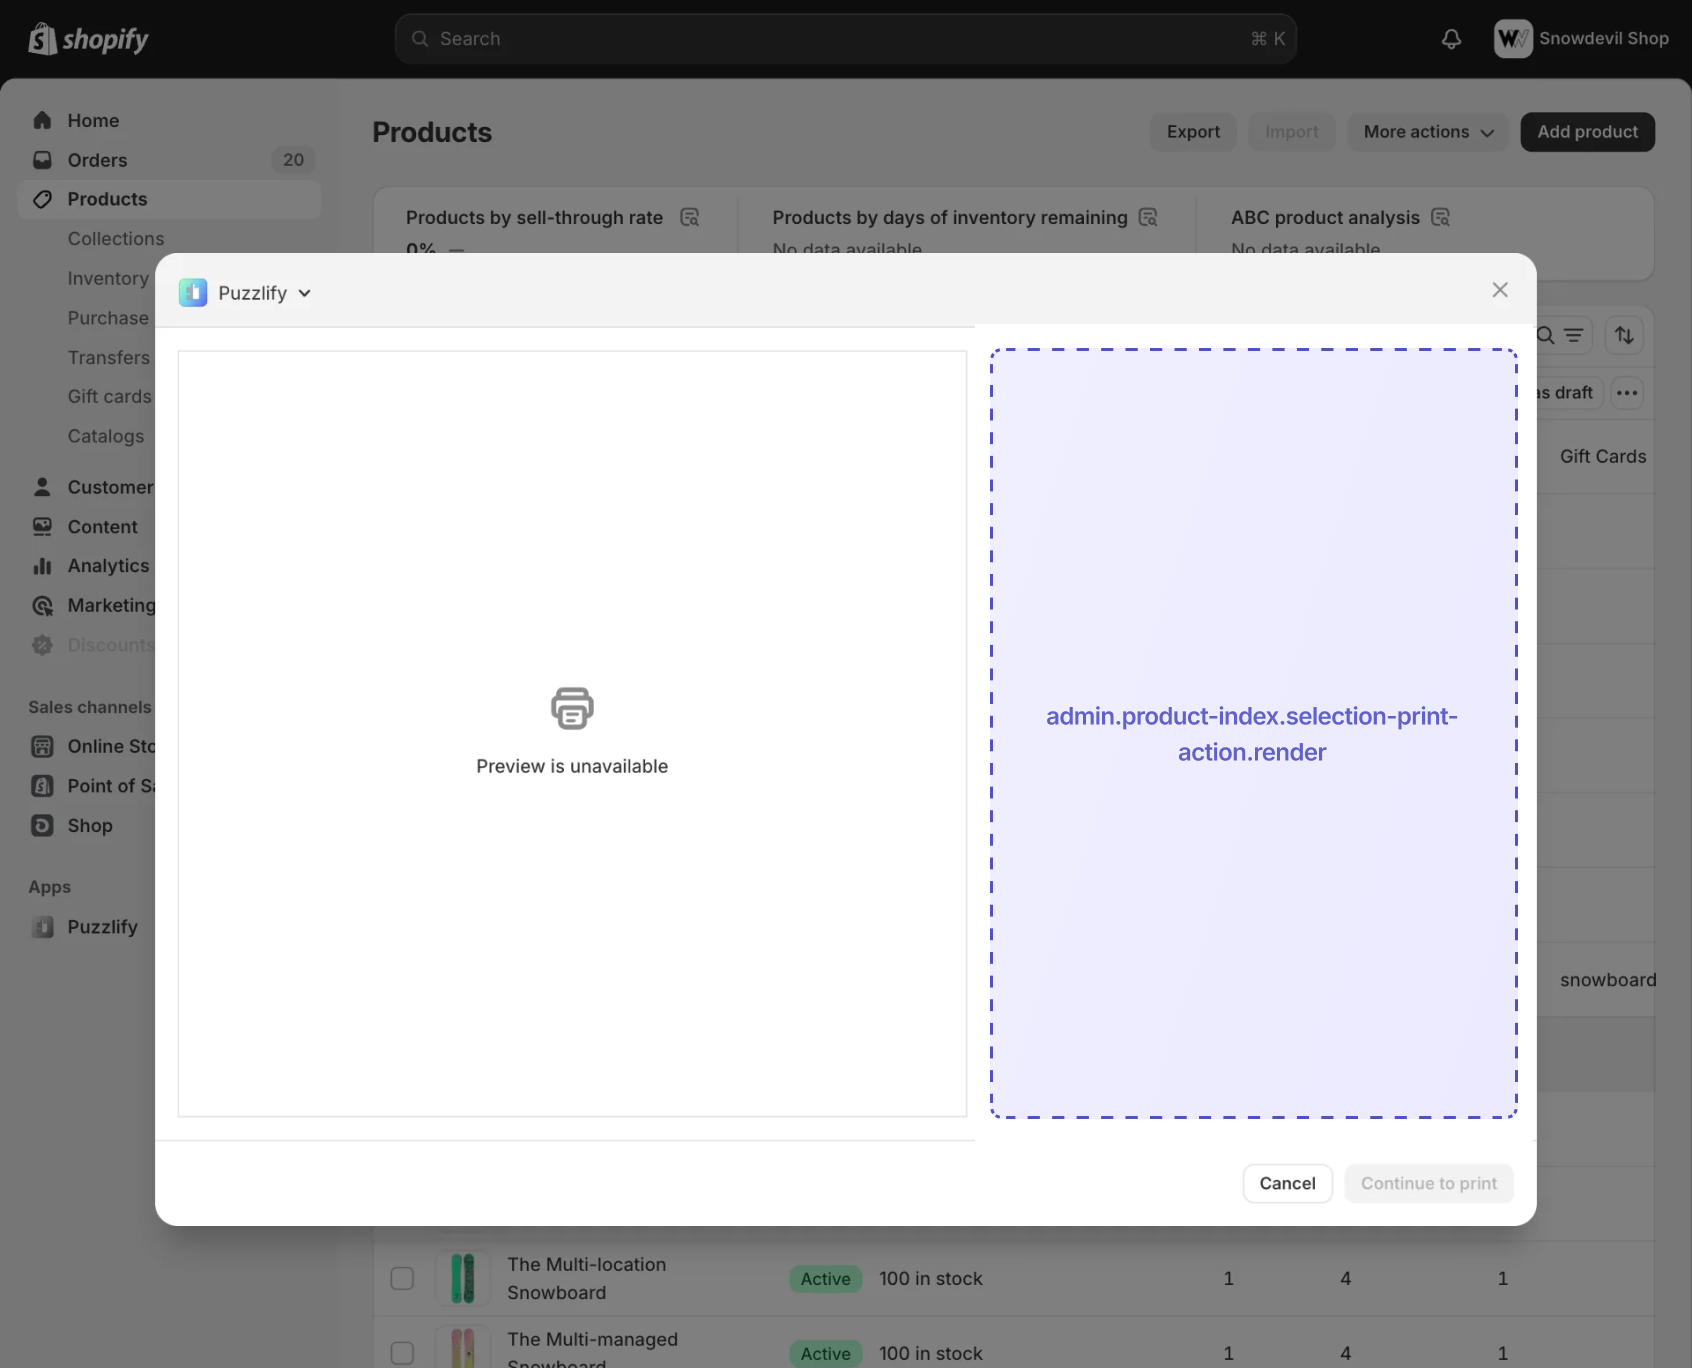The width and height of the screenshot is (1692, 1368).
Task: Check the Multi-location Snowboard checkbox
Action: click(402, 1278)
